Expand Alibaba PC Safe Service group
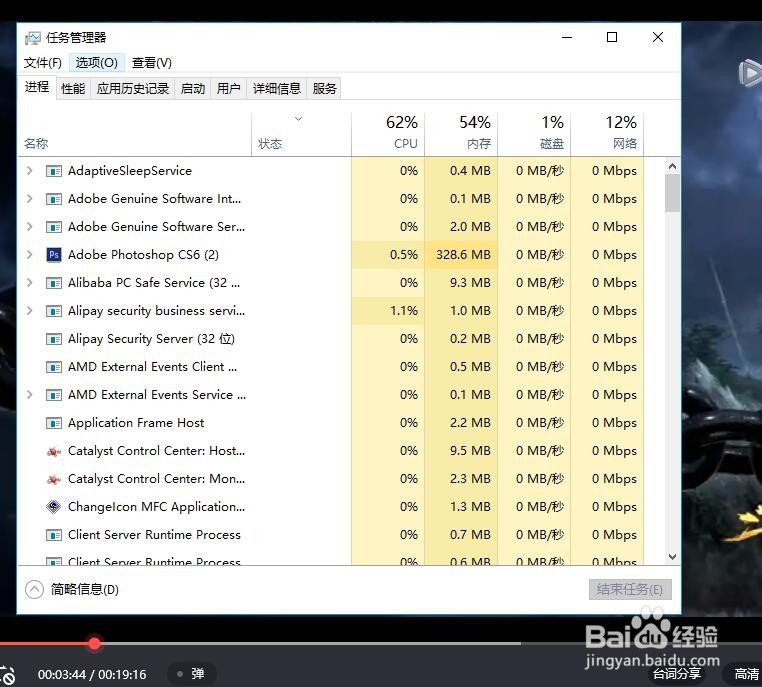The width and height of the screenshot is (762, 687). (30, 283)
